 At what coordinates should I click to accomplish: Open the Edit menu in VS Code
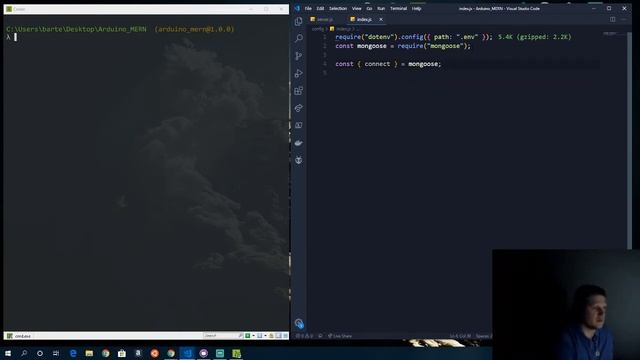pyautogui.click(x=320, y=8)
